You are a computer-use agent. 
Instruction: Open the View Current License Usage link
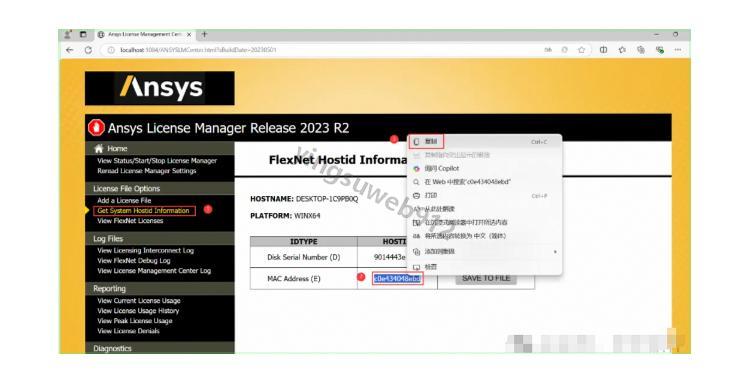coord(139,301)
